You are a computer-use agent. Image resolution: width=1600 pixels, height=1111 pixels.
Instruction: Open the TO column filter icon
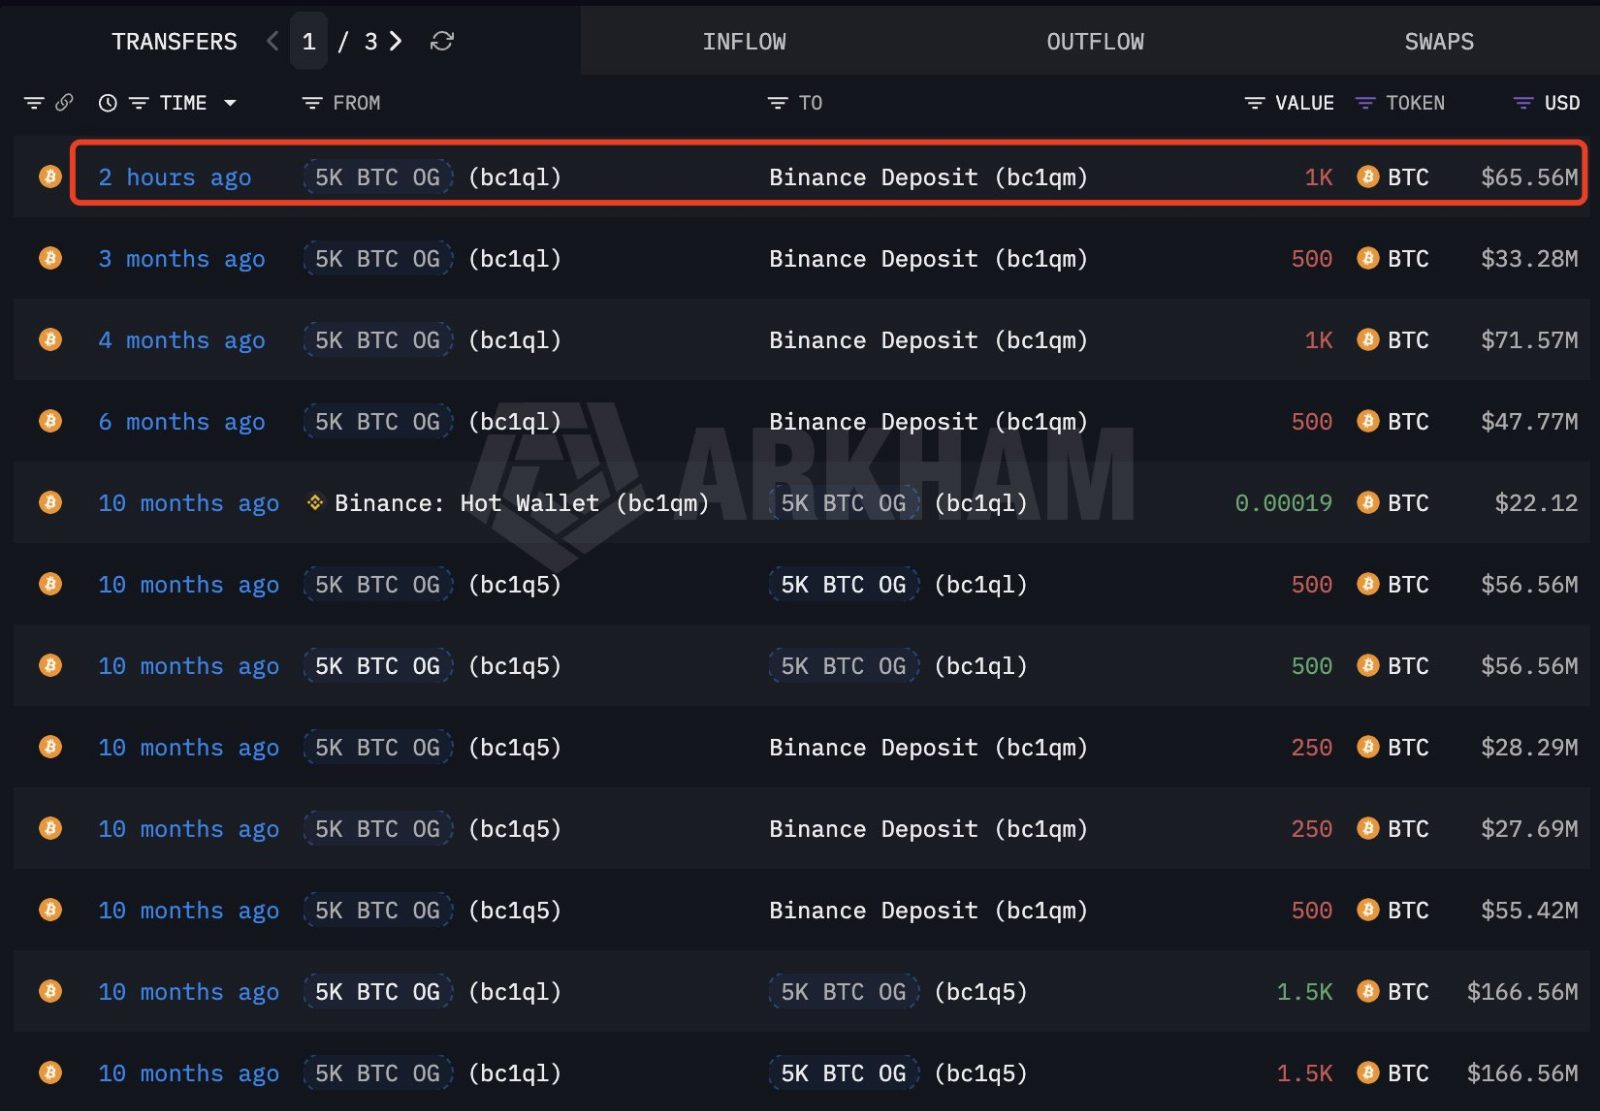click(x=777, y=103)
